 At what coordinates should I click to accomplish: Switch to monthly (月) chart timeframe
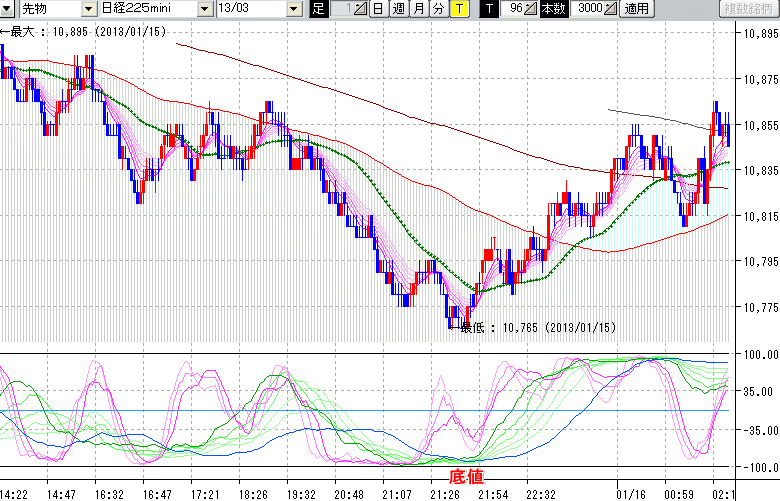point(418,9)
